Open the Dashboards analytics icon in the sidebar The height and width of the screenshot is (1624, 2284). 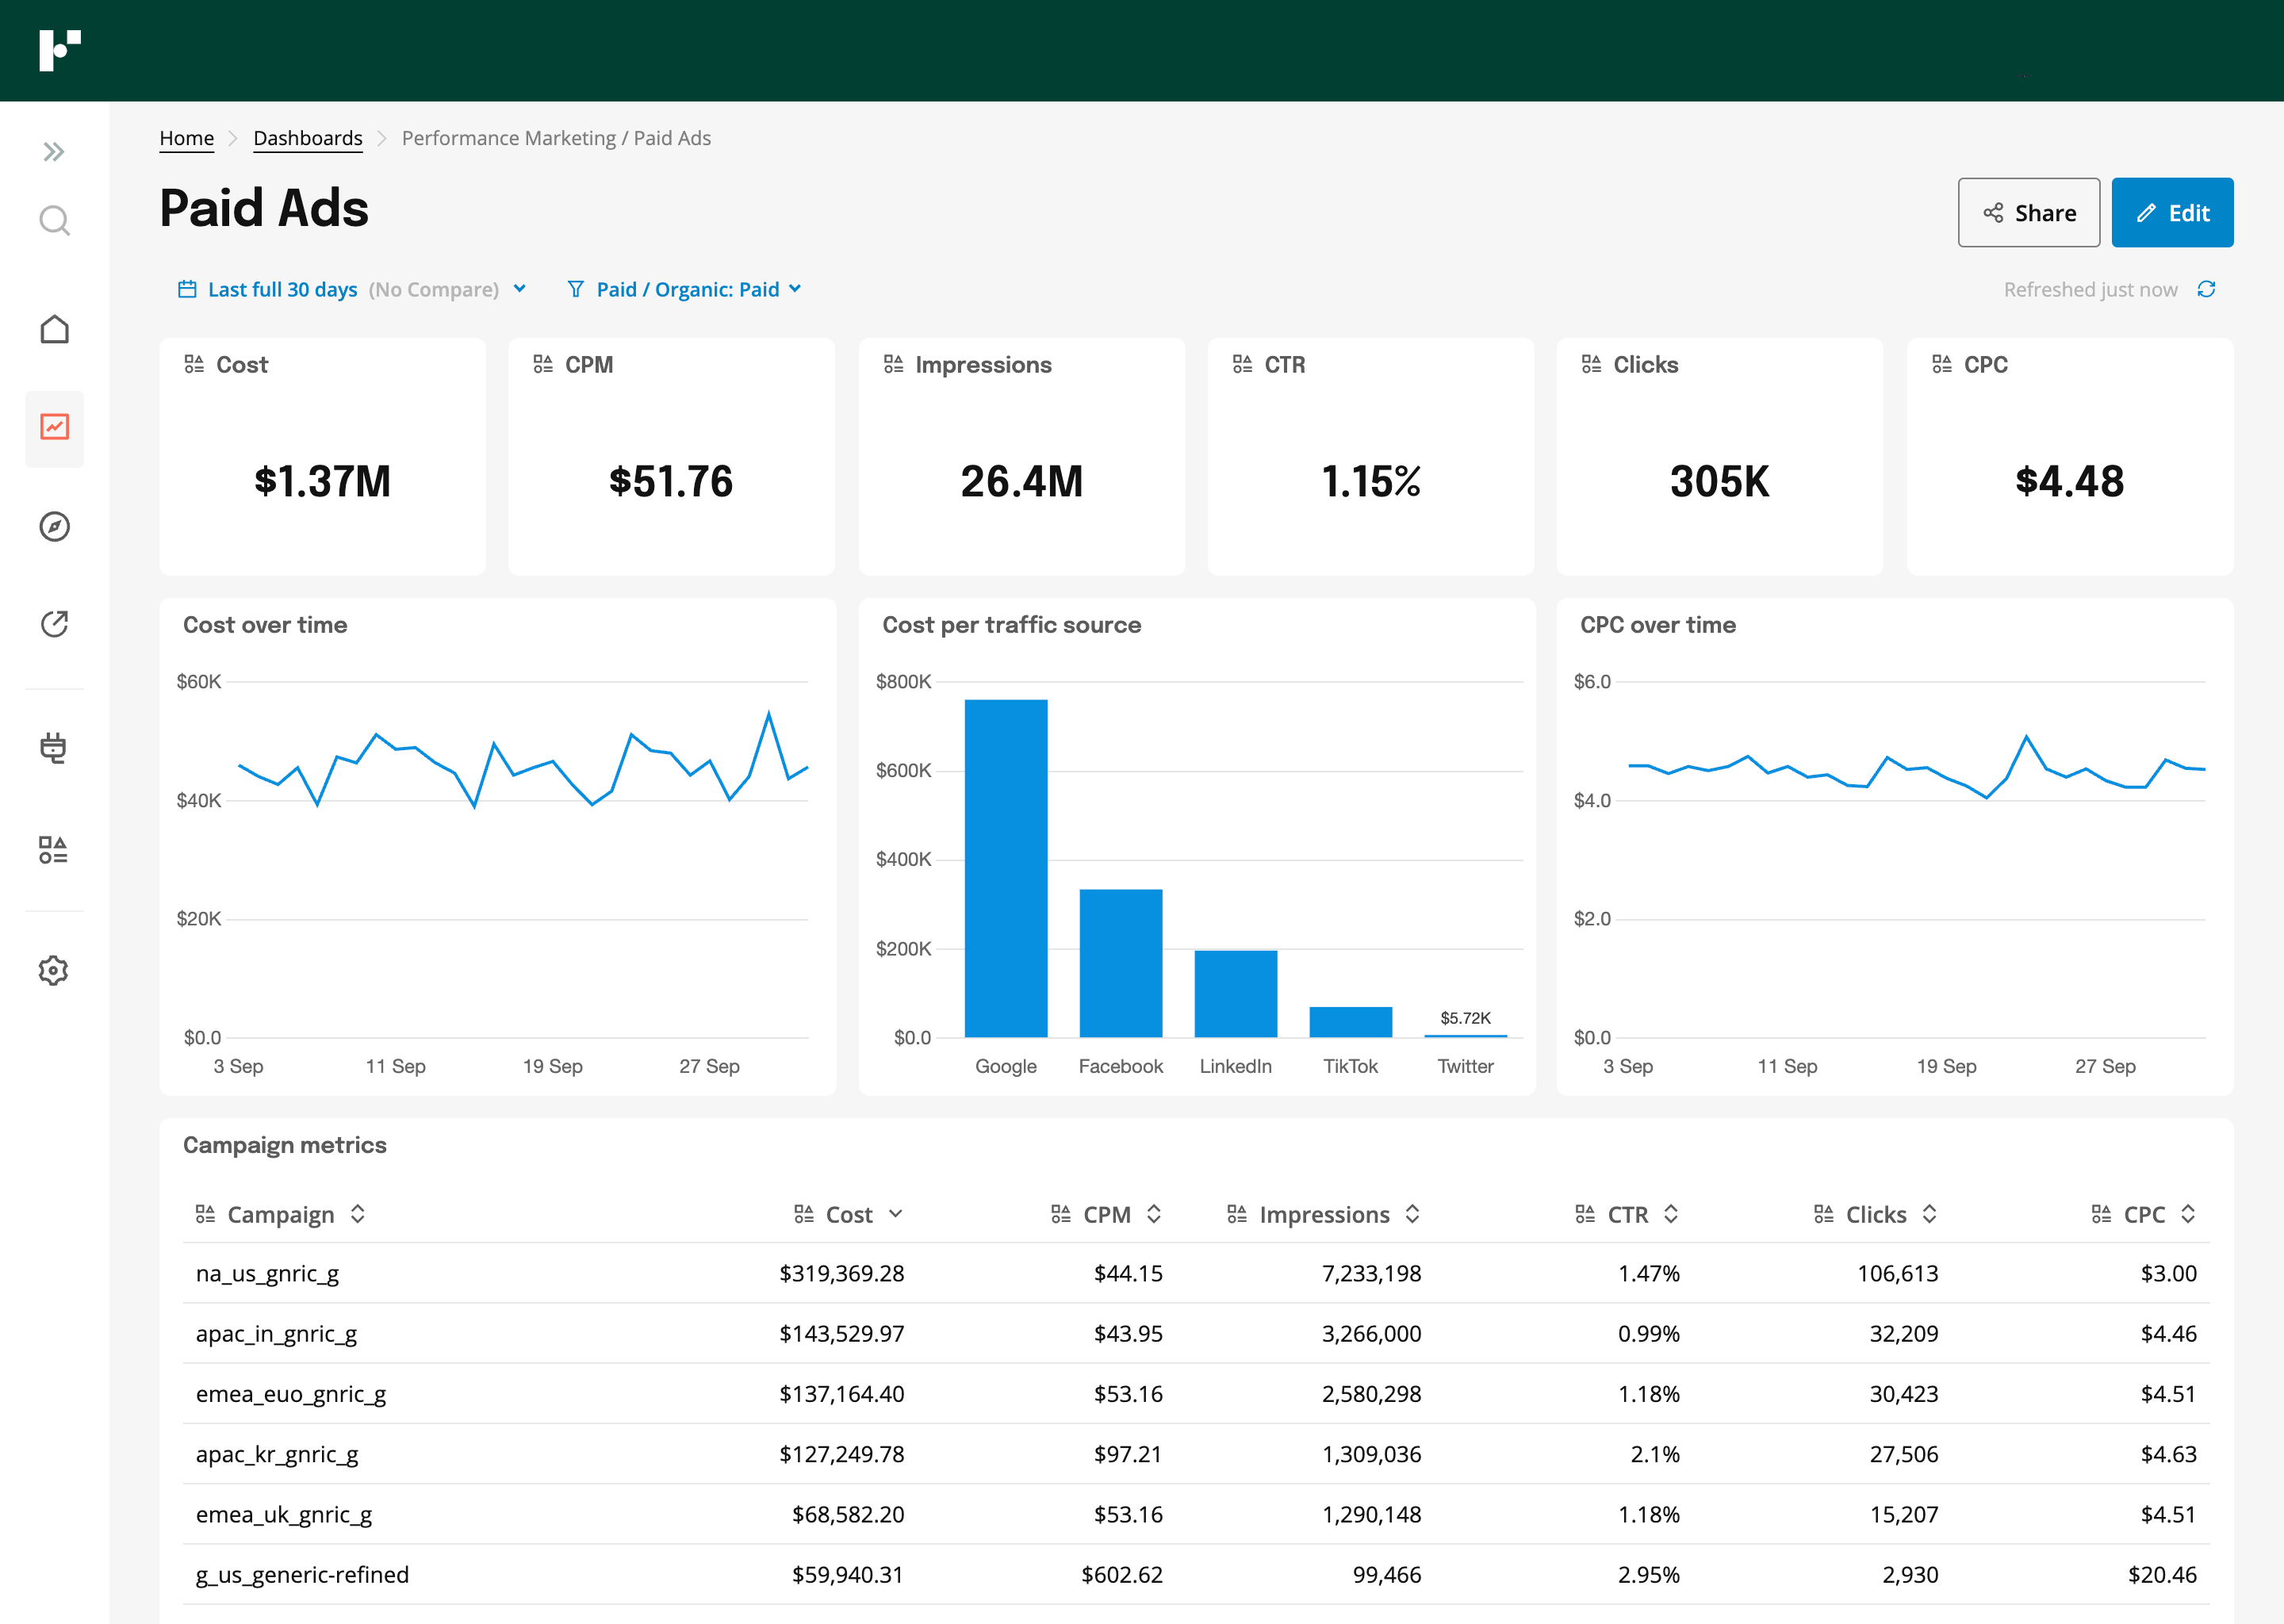point(54,428)
